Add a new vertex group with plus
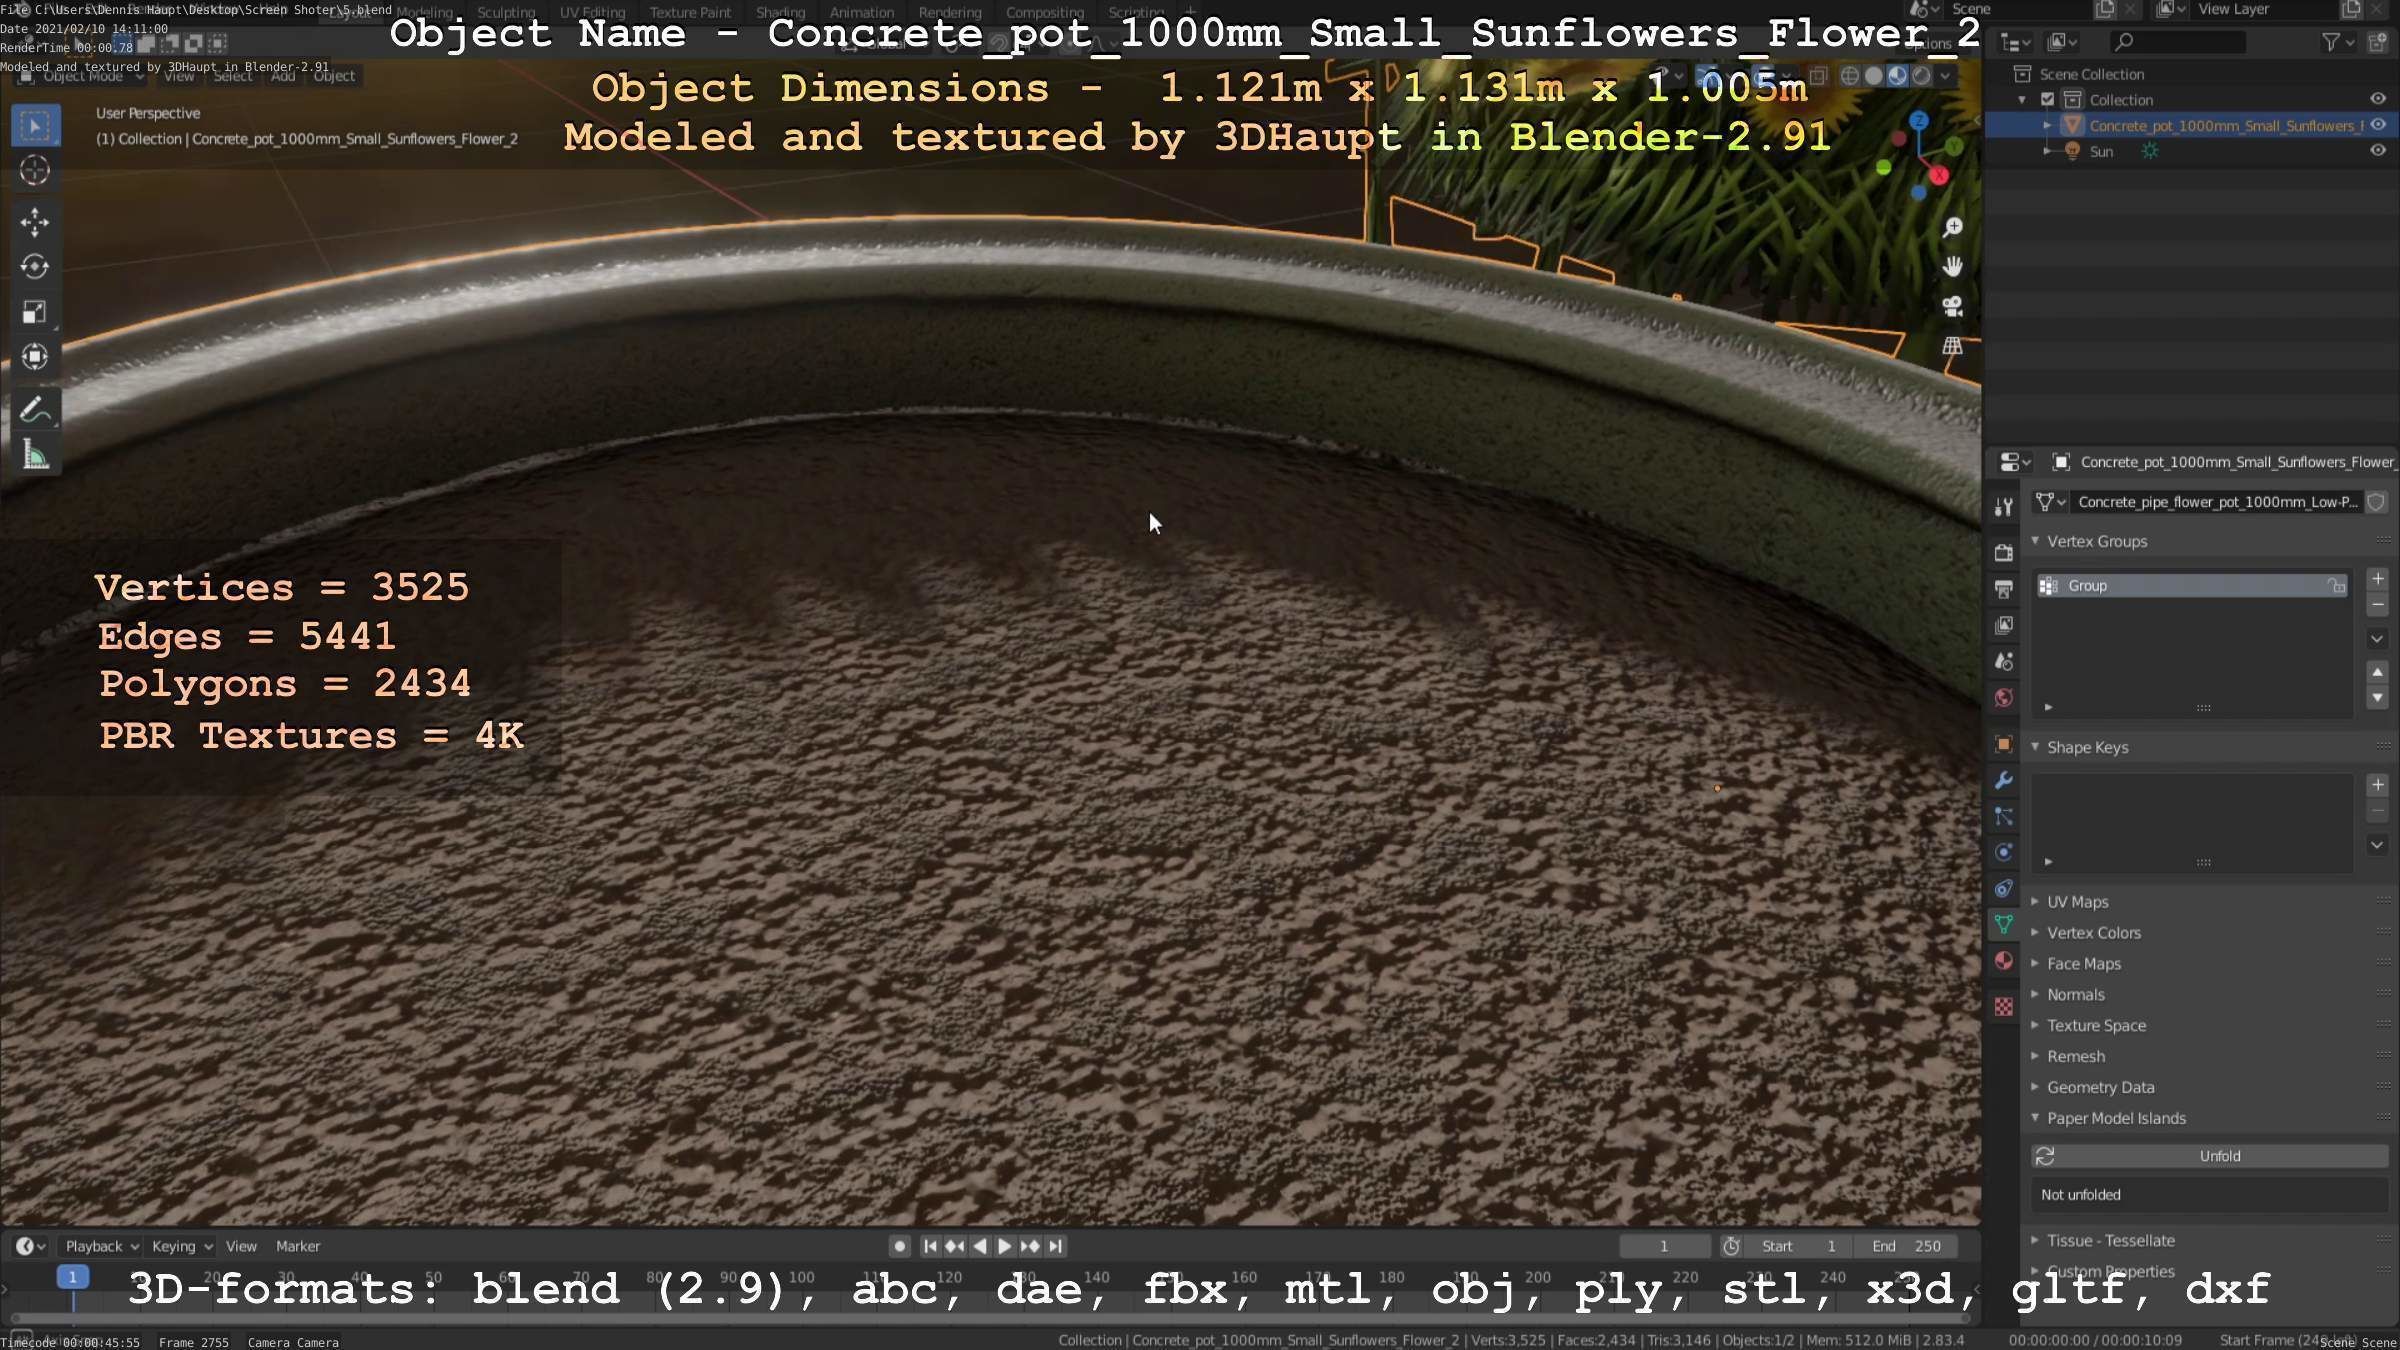This screenshot has height=1350, width=2400. coord(2378,579)
